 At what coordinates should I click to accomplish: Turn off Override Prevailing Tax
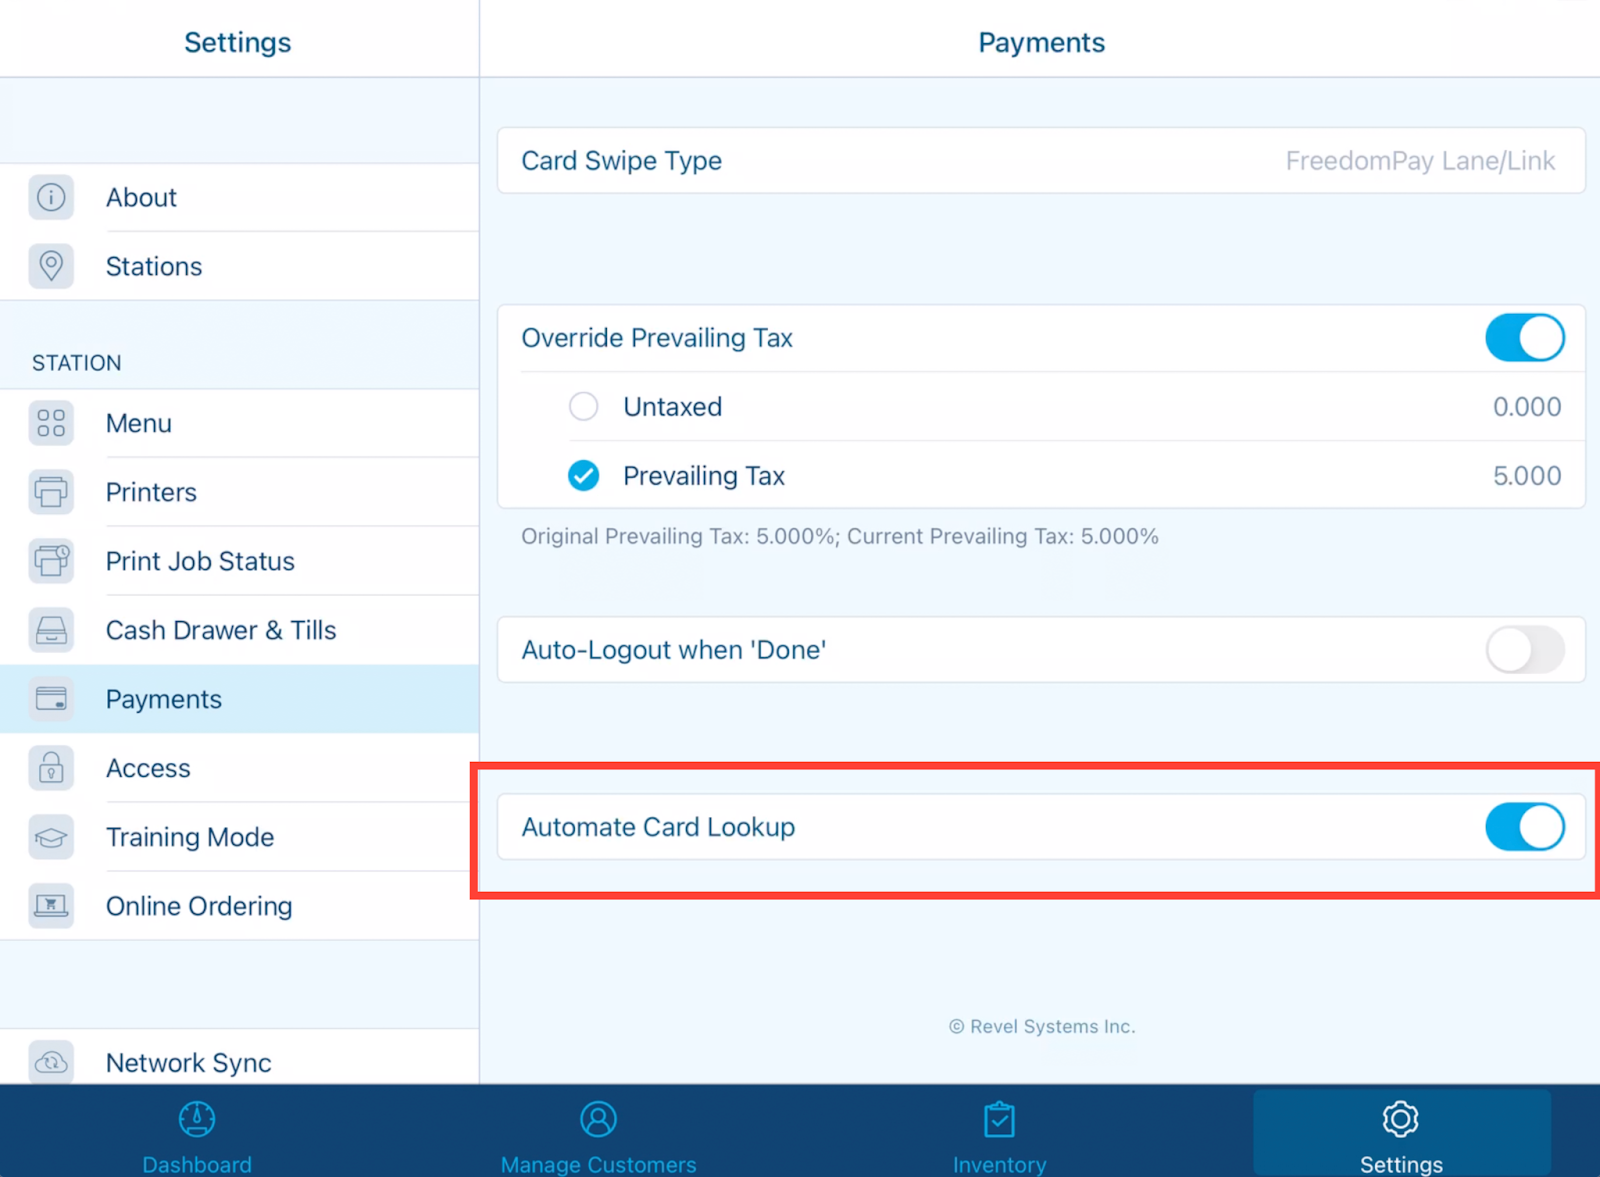[1524, 338]
